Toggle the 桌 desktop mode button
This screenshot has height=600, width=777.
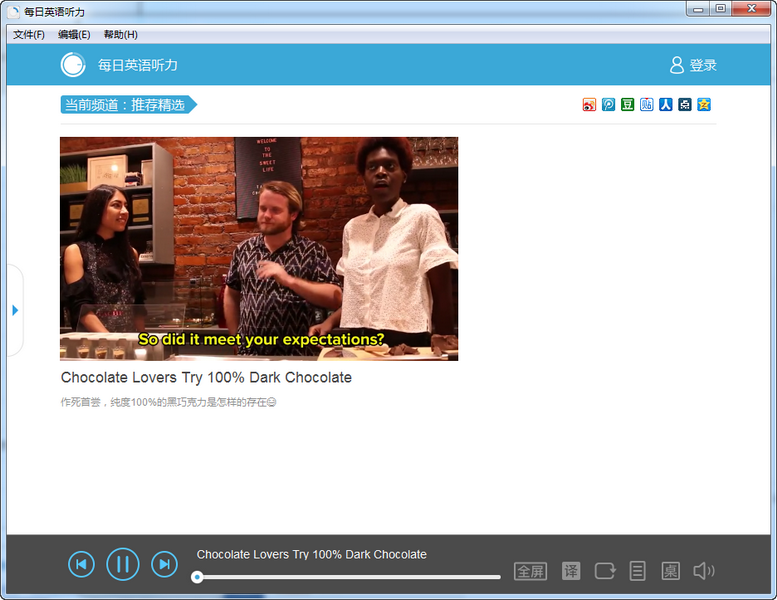(x=670, y=571)
